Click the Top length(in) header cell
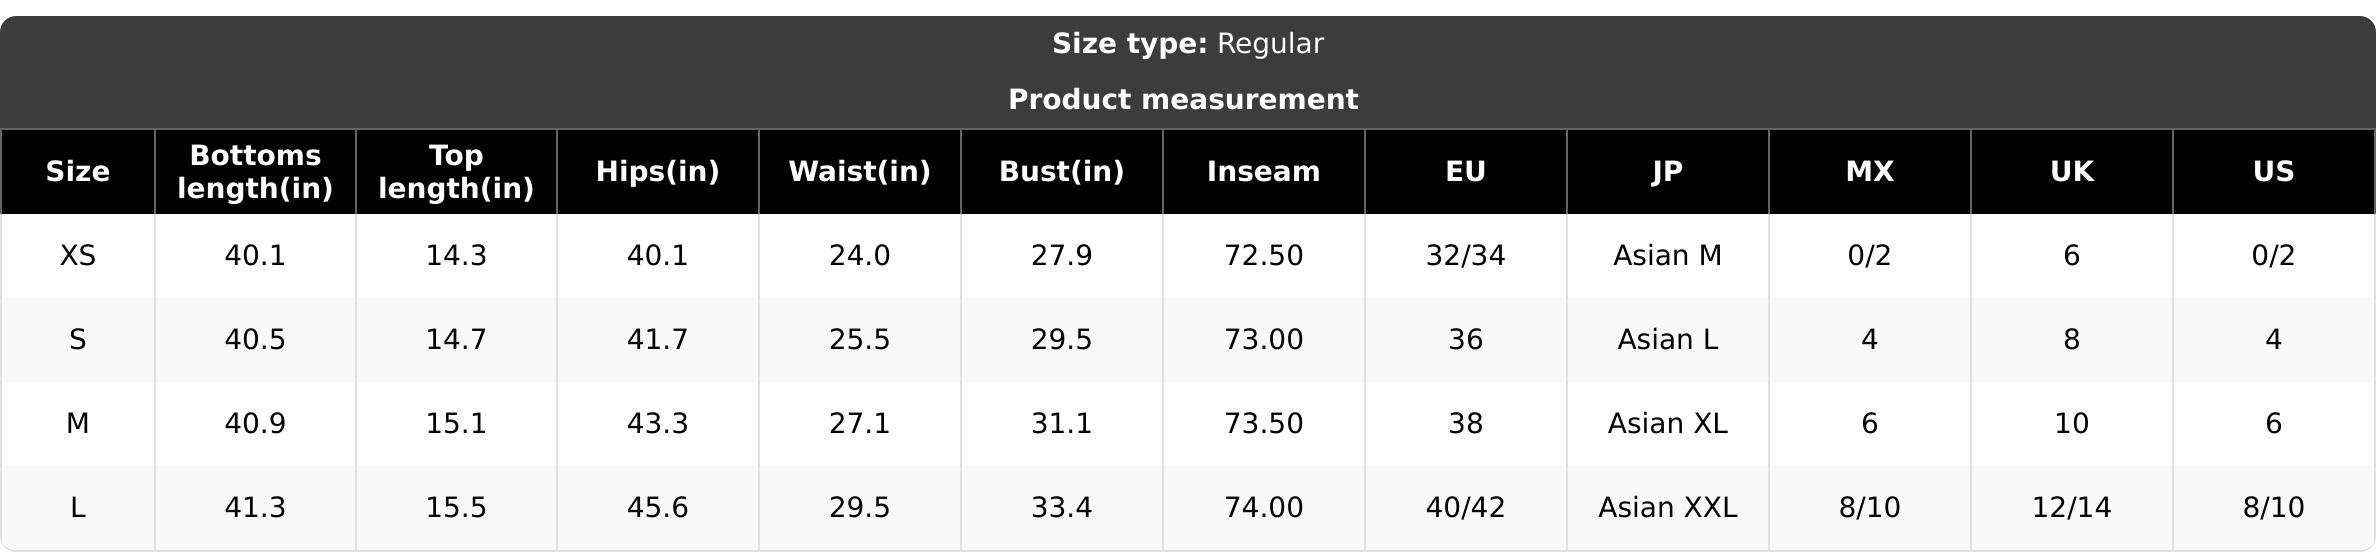Viewport: 2376px width, 552px height. [456, 172]
